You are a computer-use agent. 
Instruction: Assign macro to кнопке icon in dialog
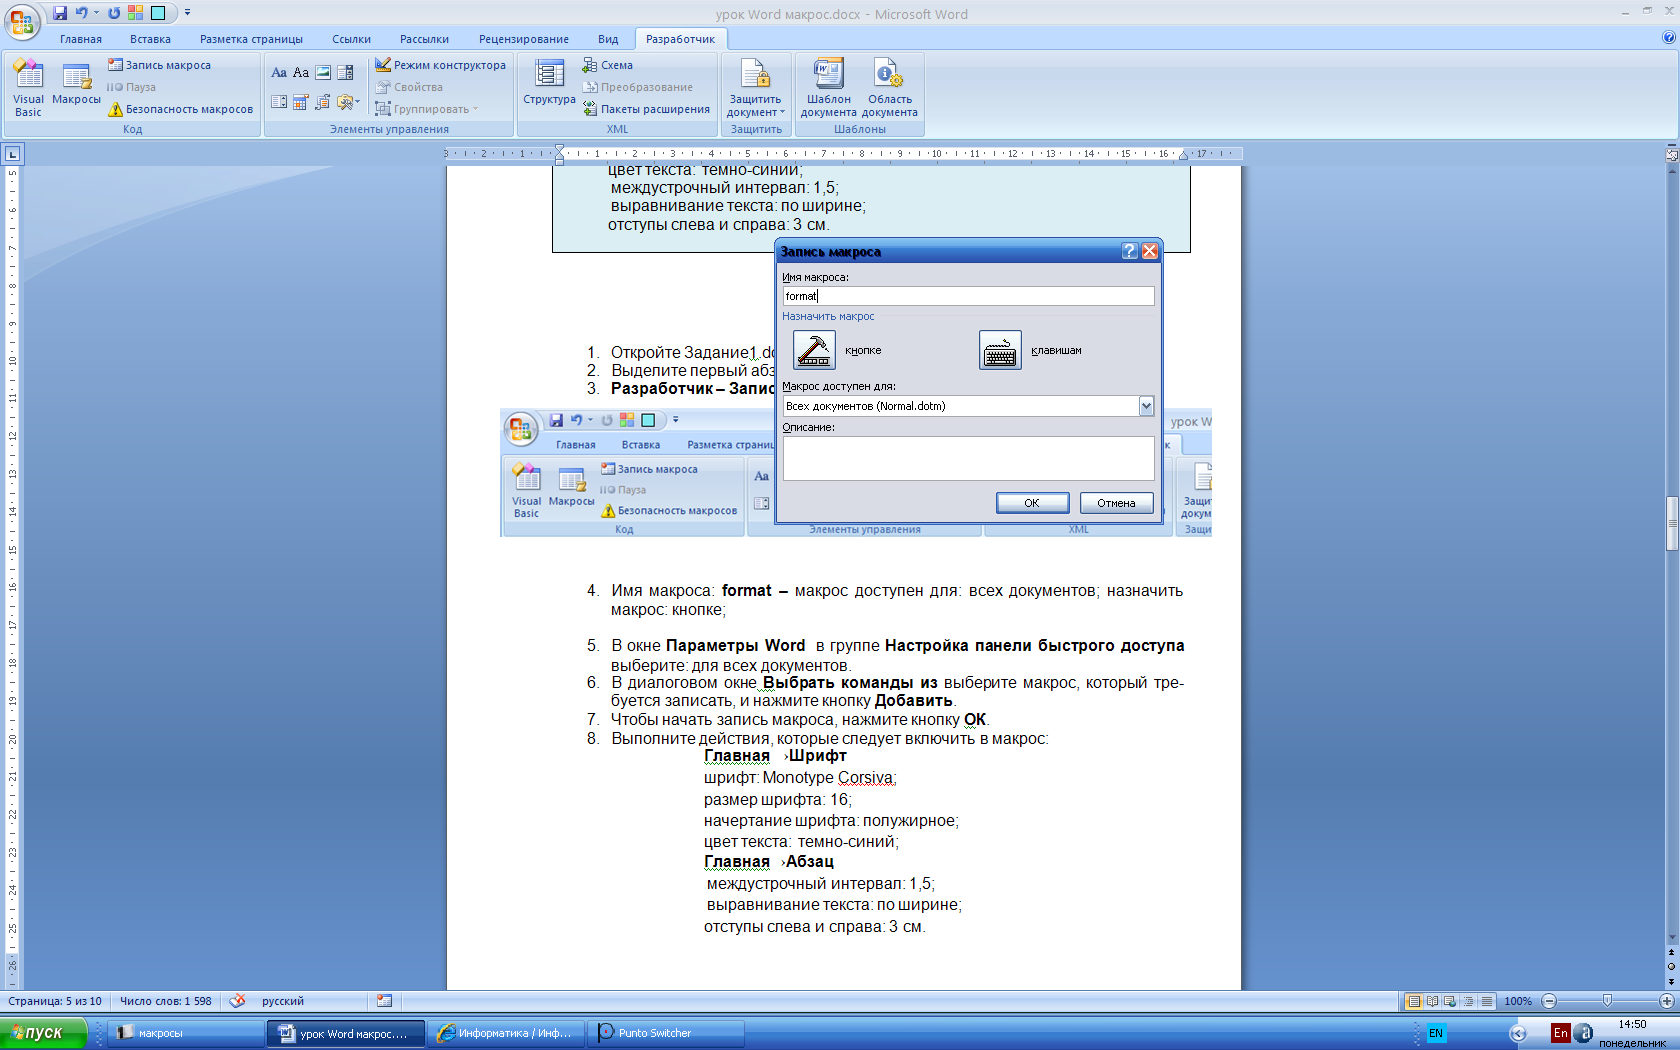point(814,350)
